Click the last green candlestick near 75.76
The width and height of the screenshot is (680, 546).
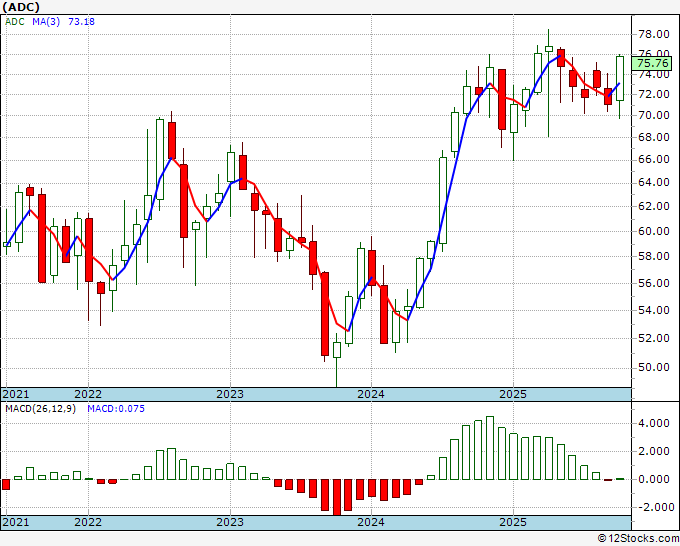point(619,78)
